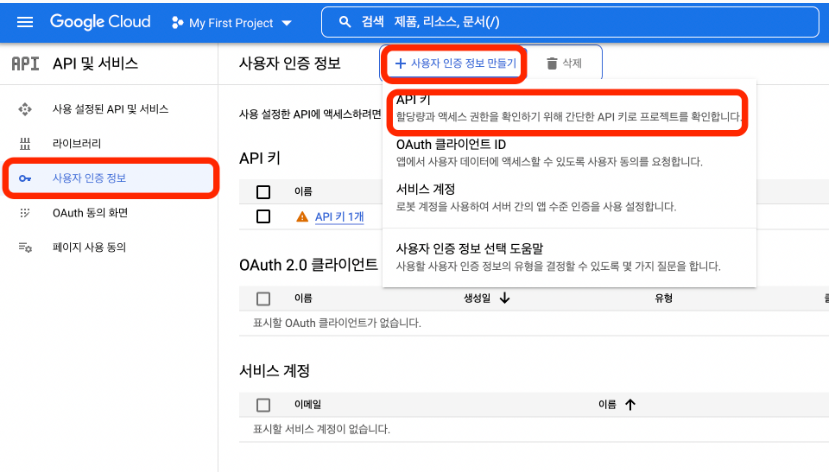Click the Library sidebar icon
The height and width of the screenshot is (472, 829).
tap(25, 144)
